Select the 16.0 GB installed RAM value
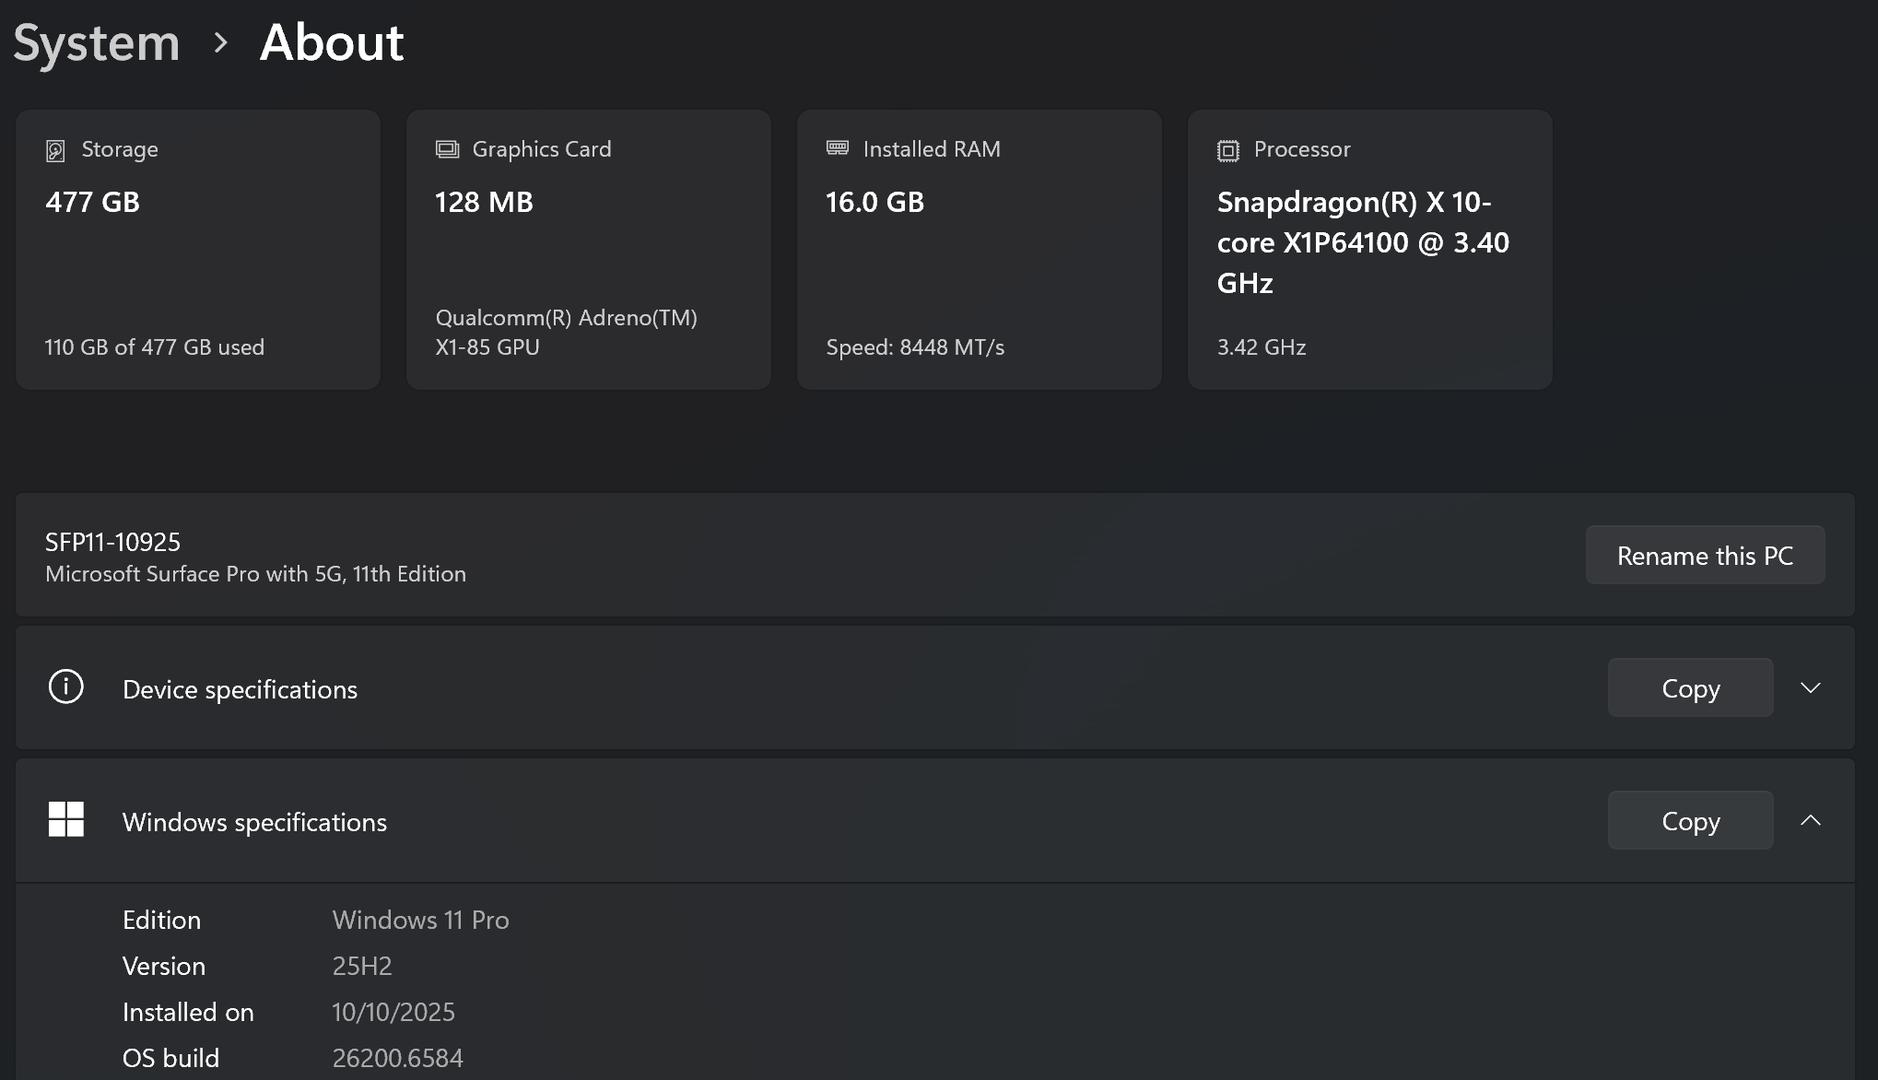 click(875, 202)
